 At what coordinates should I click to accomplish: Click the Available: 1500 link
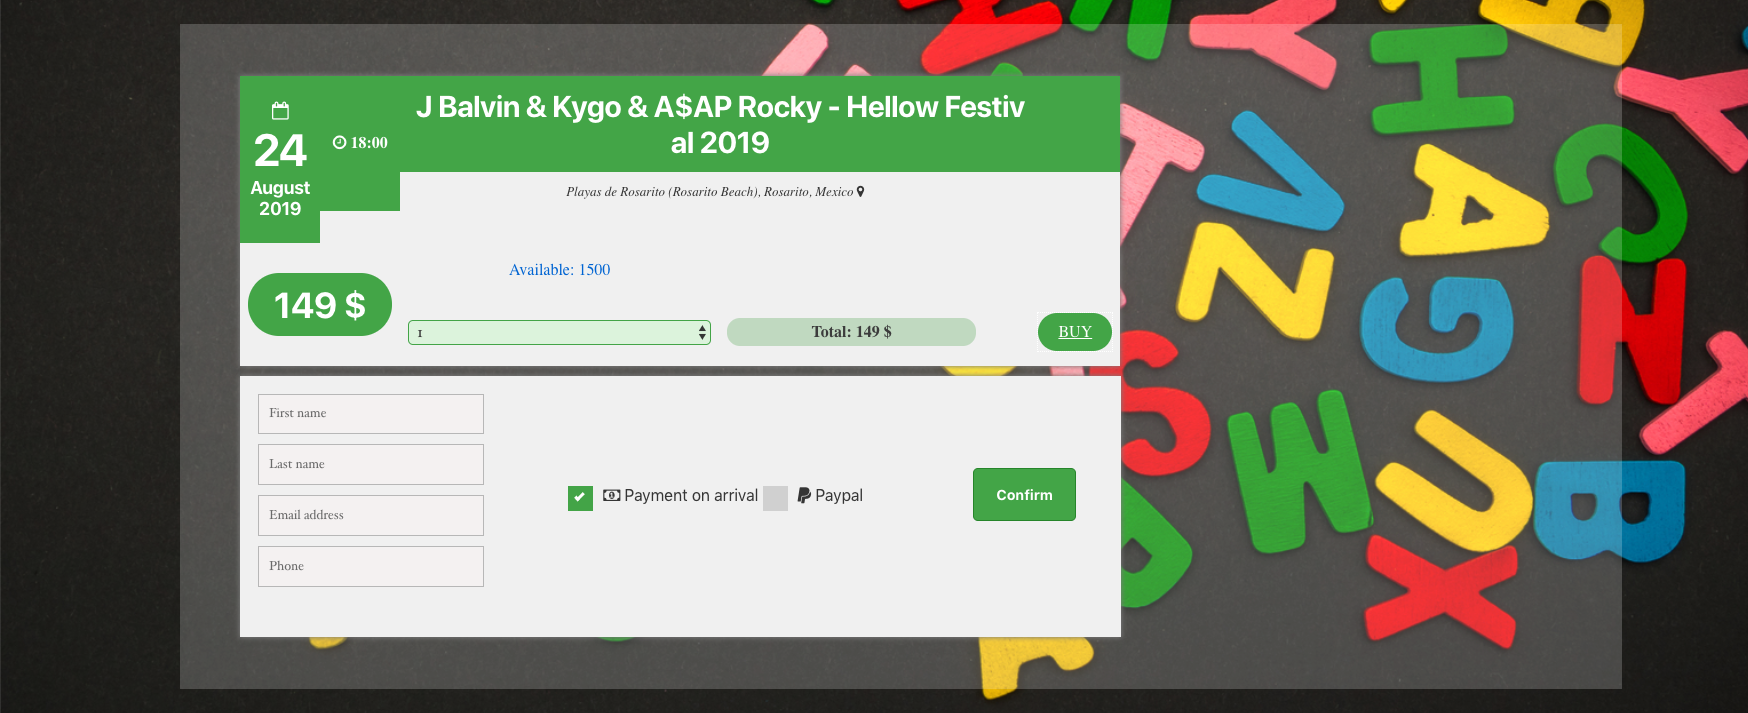click(559, 270)
